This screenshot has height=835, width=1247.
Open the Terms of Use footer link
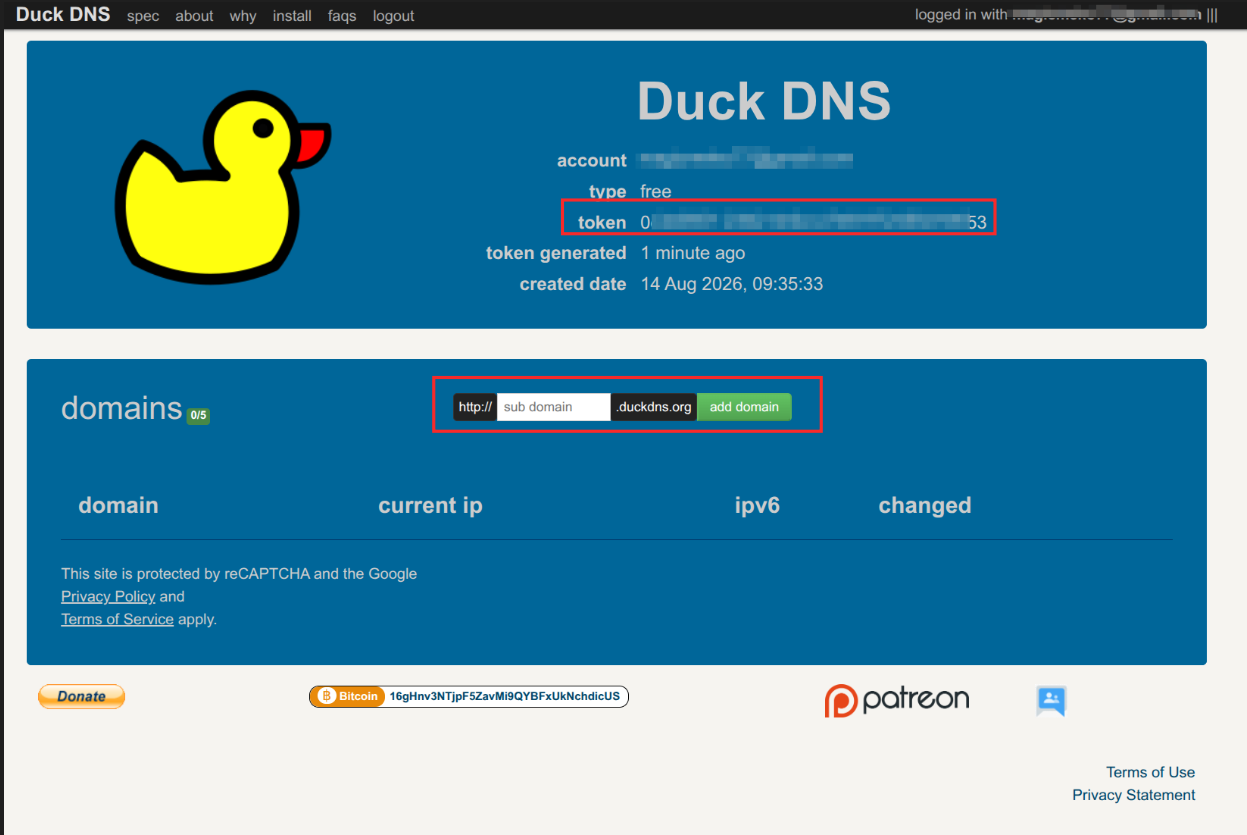click(1150, 772)
